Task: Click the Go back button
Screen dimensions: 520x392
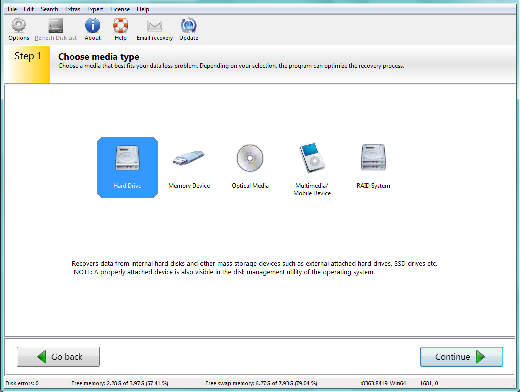Action: [x=58, y=357]
